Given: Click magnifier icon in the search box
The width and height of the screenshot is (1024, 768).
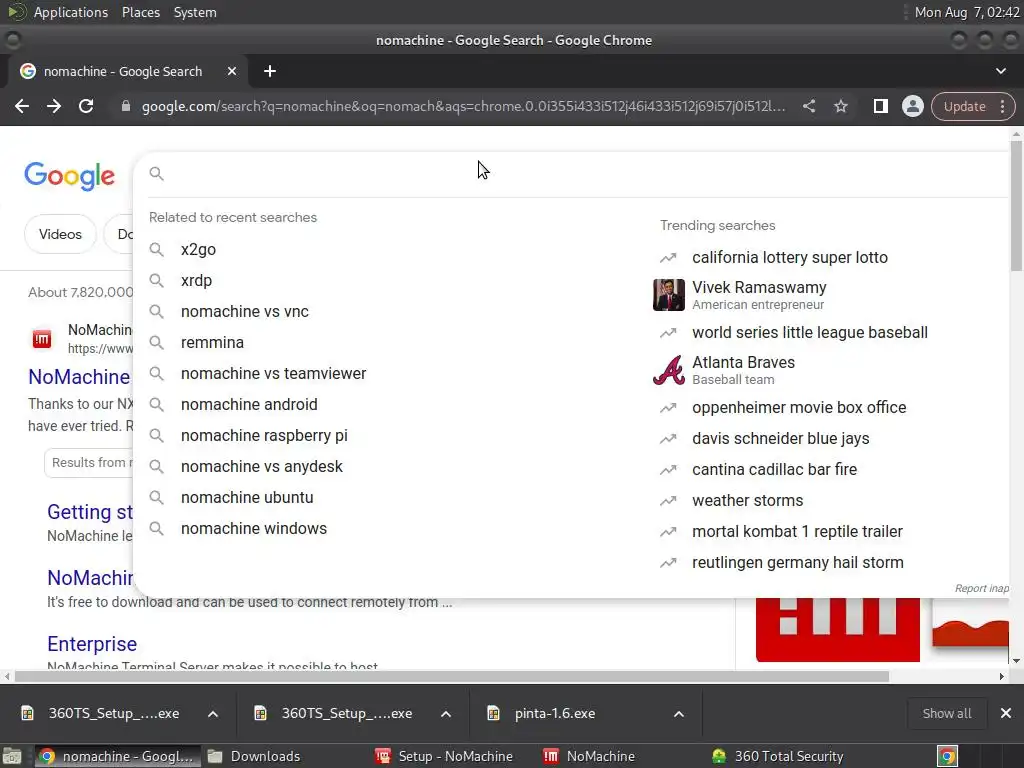Looking at the screenshot, I should click(156, 174).
